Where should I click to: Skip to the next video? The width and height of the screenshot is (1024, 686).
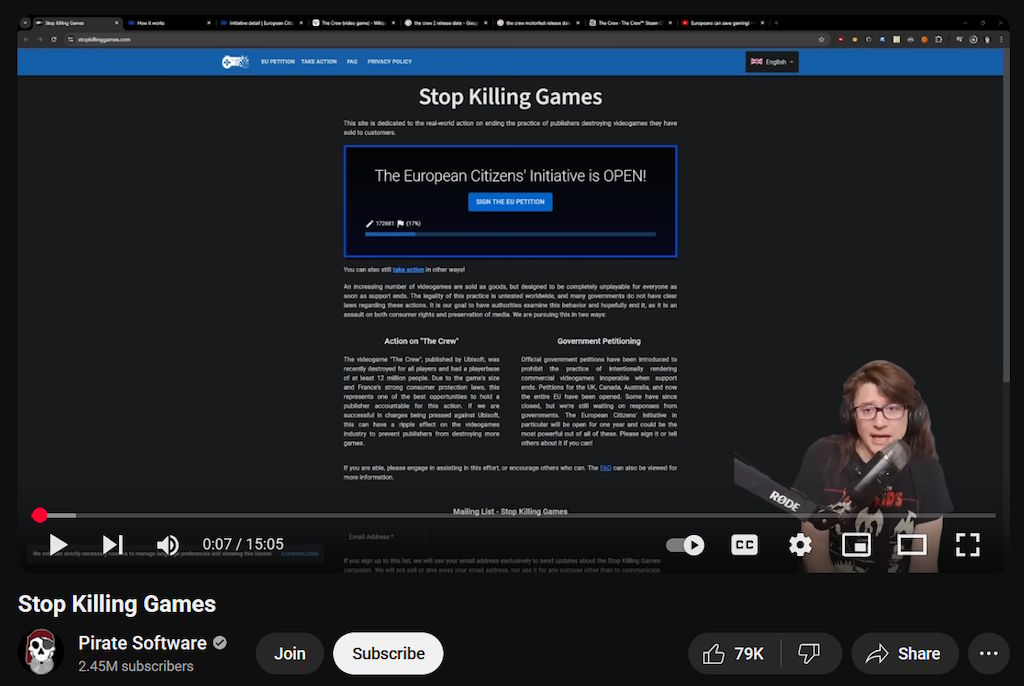[x=112, y=544]
